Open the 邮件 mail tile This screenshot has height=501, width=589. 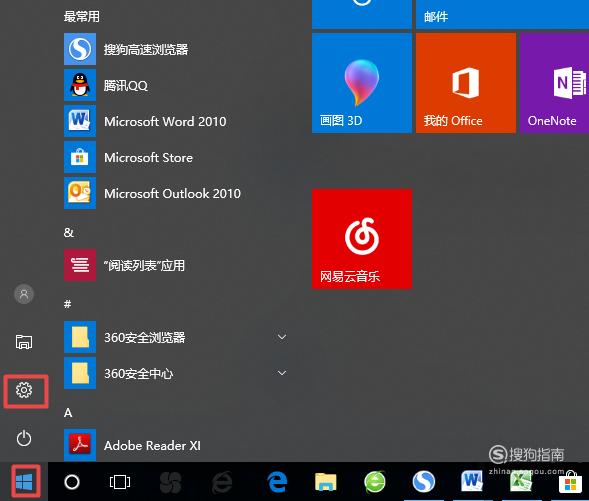point(502,14)
